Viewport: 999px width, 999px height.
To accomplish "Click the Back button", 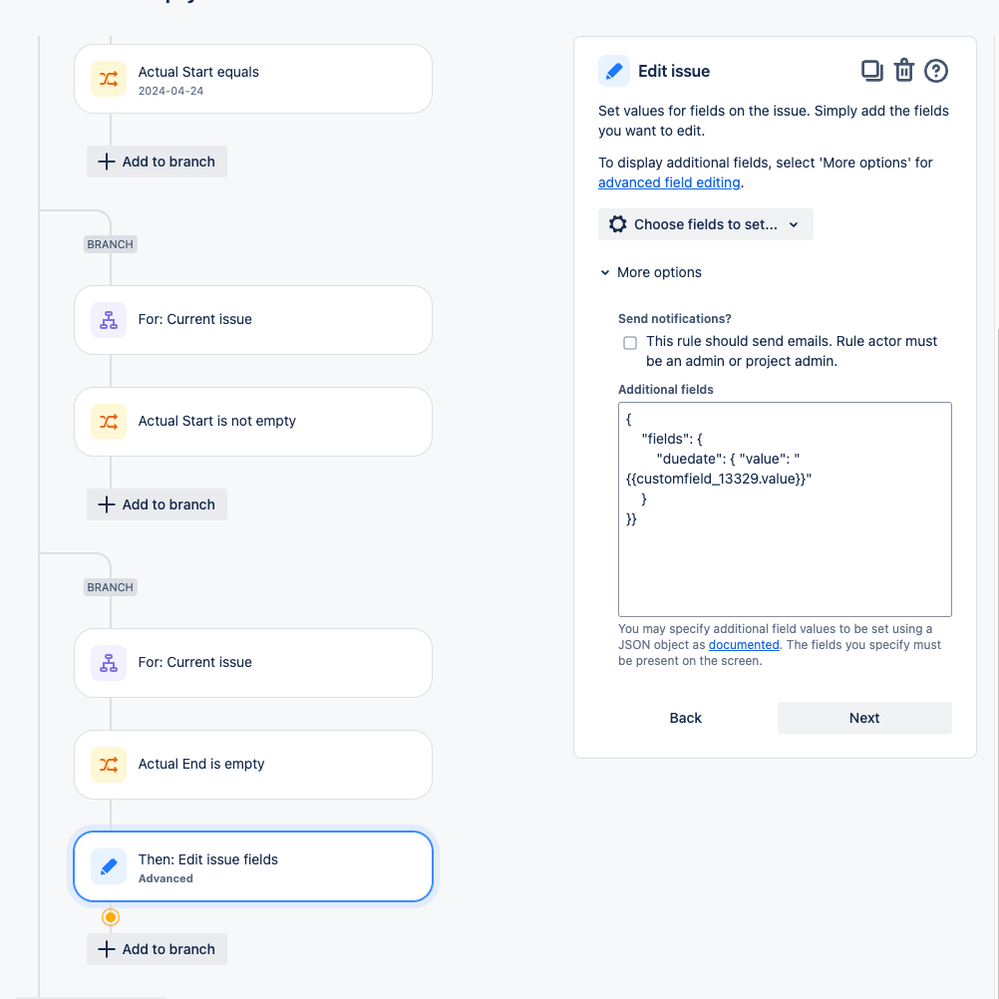I will 685,718.
